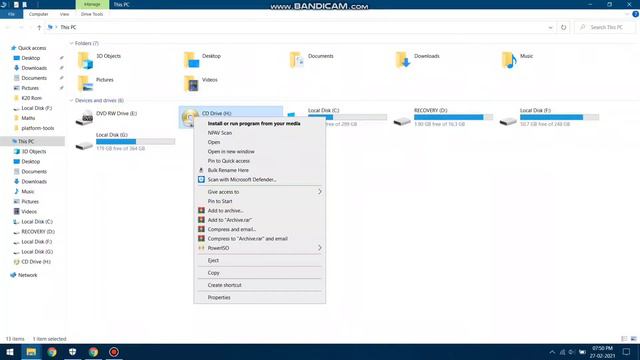
Task: Open the Windows Security shield taskbar icon
Action: click(72, 352)
